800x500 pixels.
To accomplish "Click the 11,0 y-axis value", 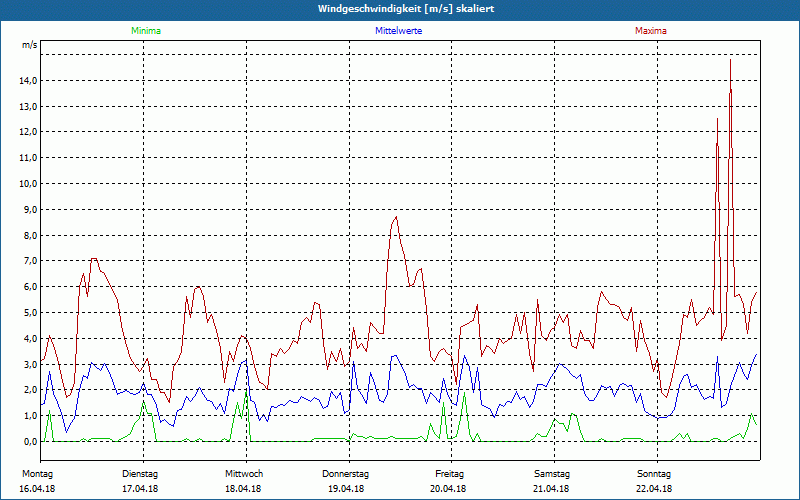I will point(29,158).
